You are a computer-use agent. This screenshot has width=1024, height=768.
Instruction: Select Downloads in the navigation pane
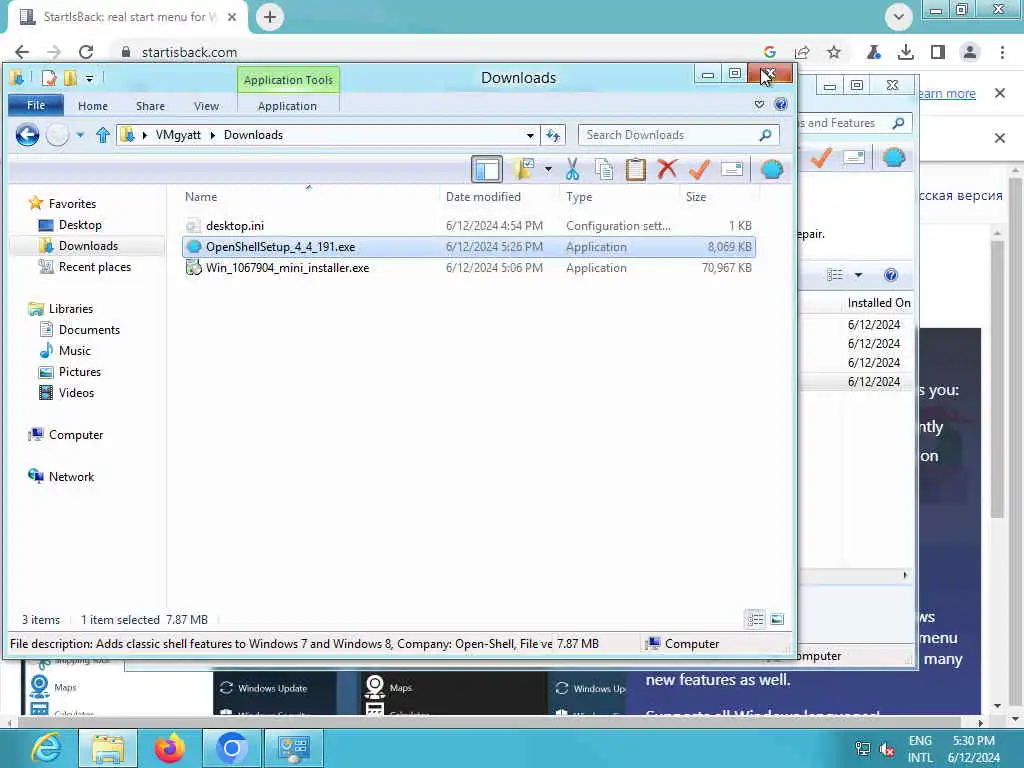click(88, 246)
